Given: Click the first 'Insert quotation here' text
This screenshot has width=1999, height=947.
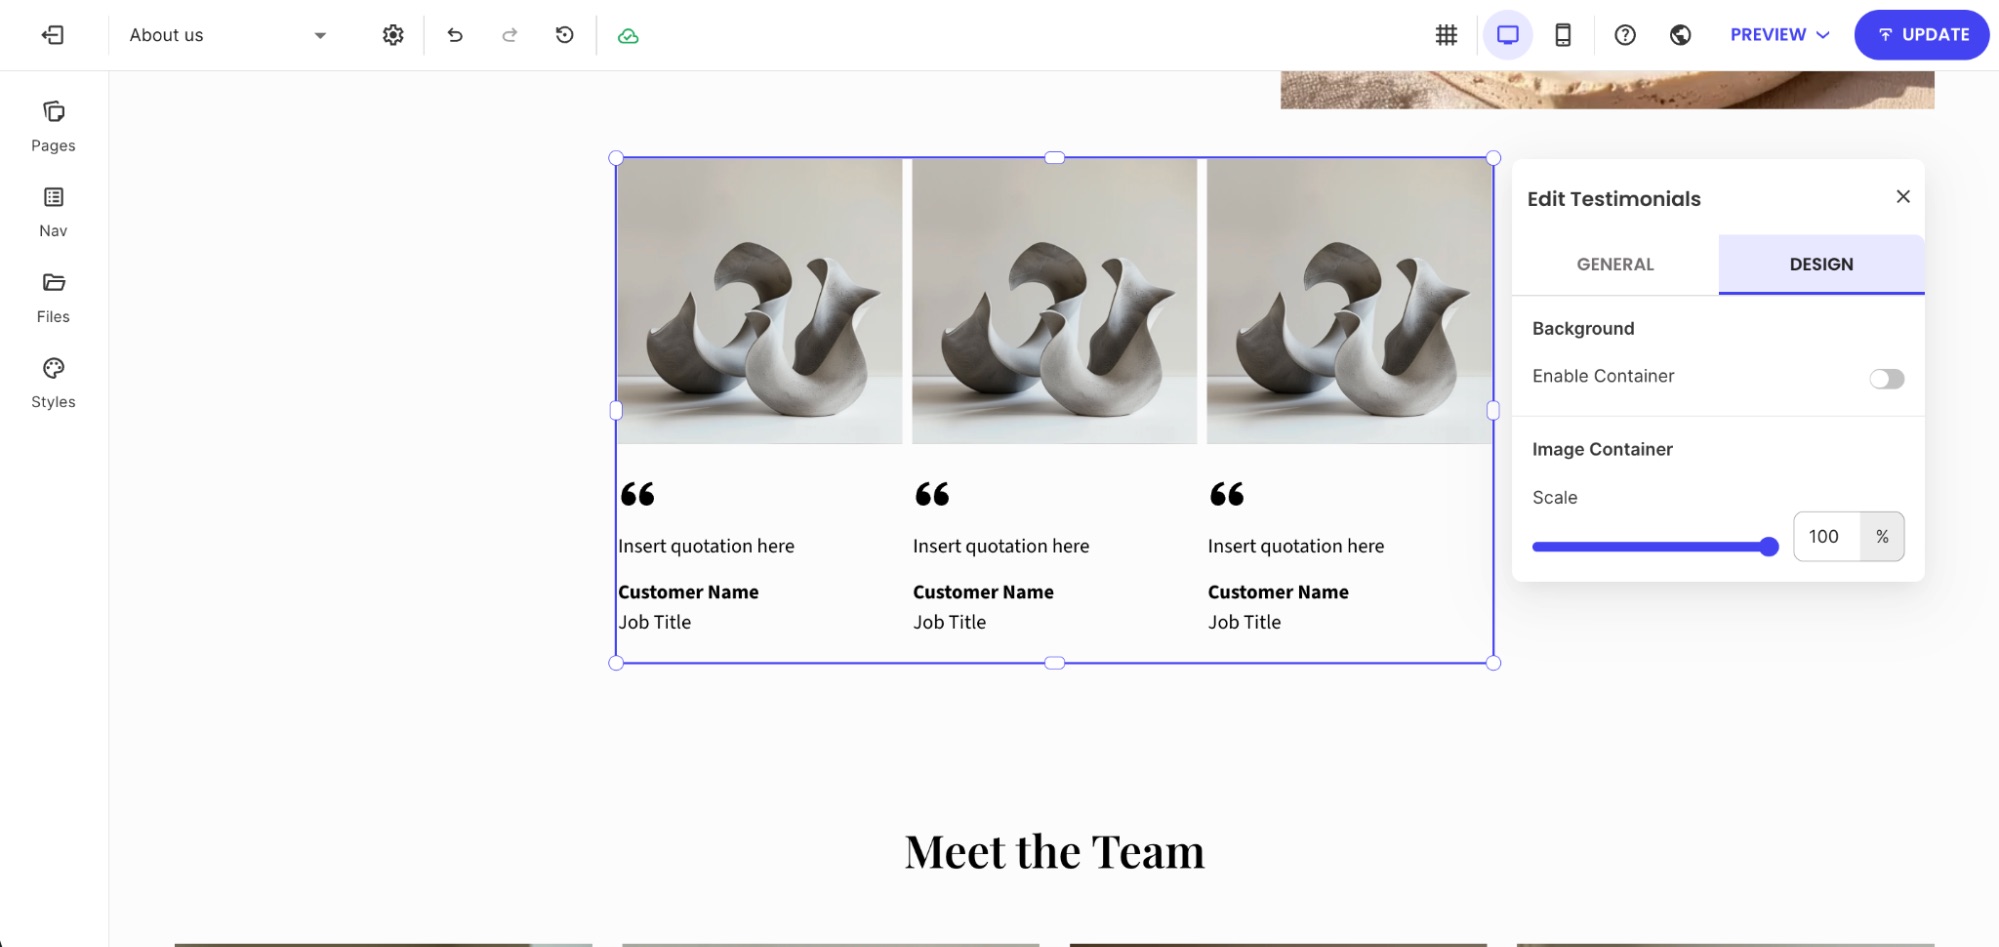Looking at the screenshot, I should tap(706, 546).
